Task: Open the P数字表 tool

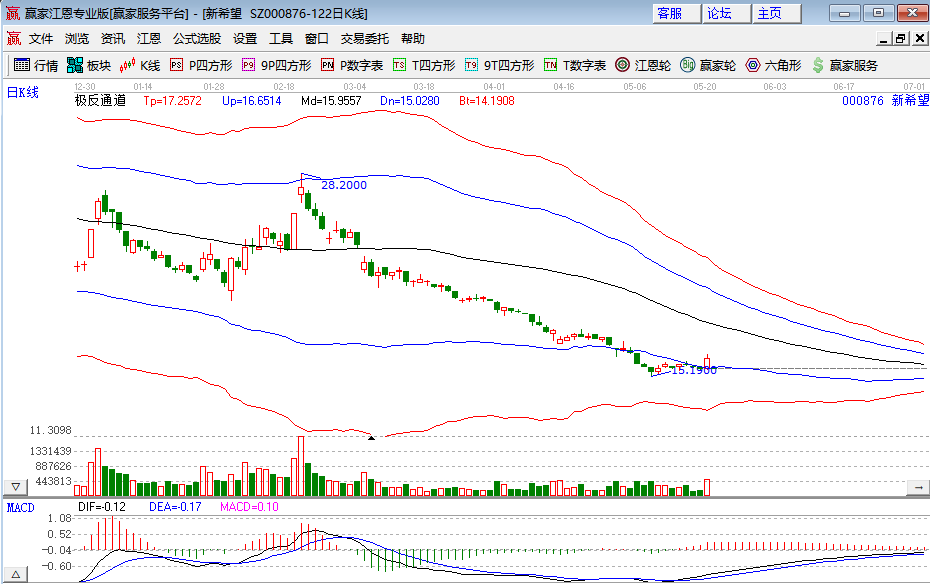Action: (x=352, y=65)
